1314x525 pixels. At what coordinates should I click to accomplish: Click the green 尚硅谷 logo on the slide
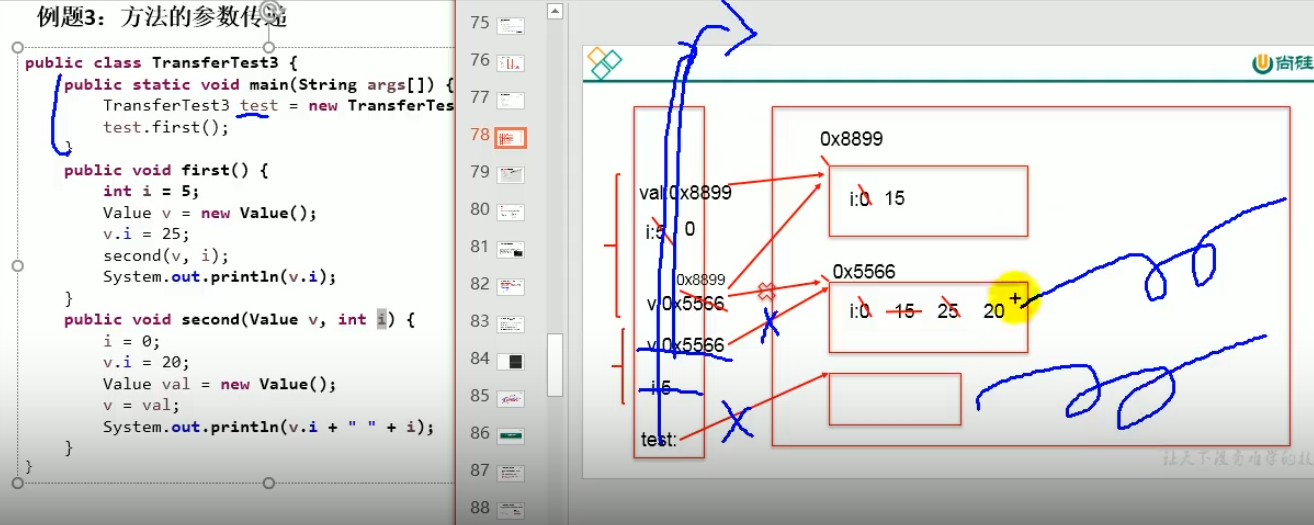[x=1282, y=64]
